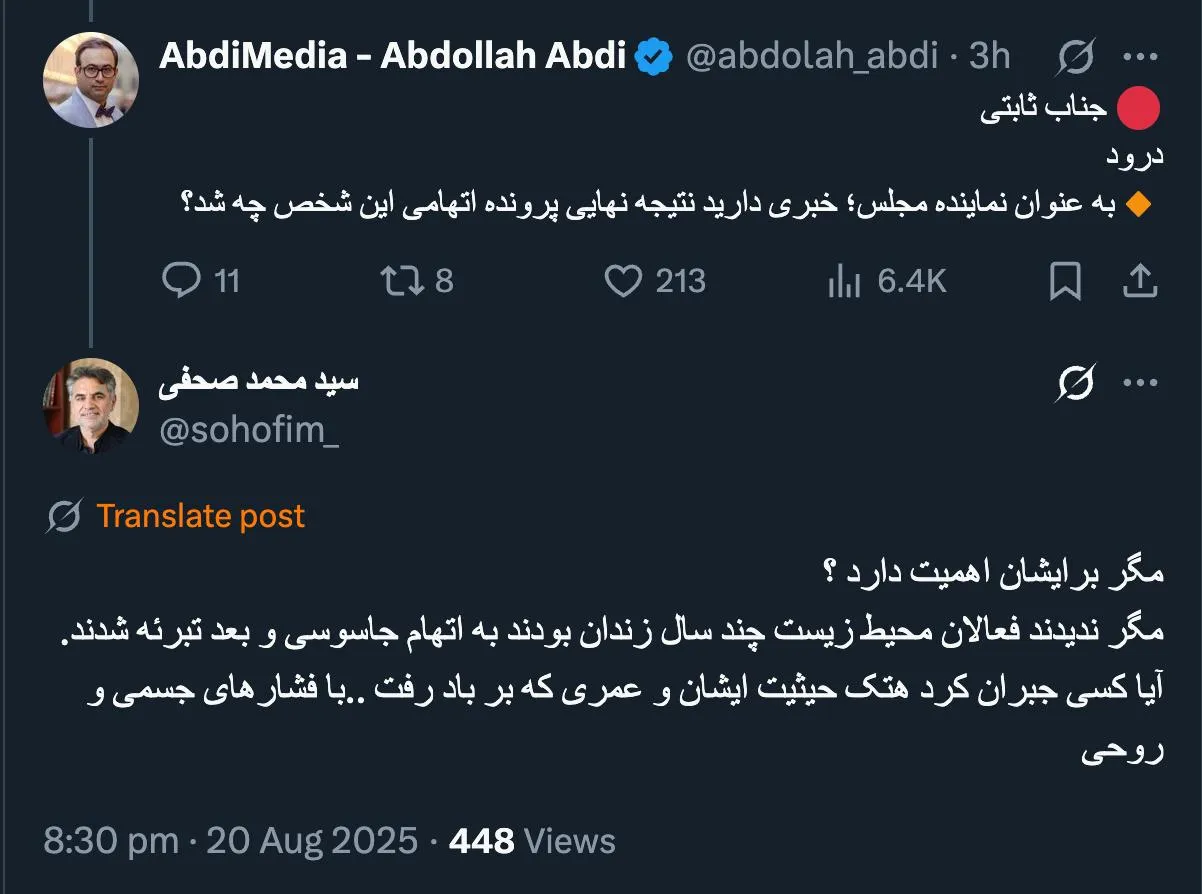
Task: Visit the @abdolah_abdi profile handle
Action: point(812,56)
